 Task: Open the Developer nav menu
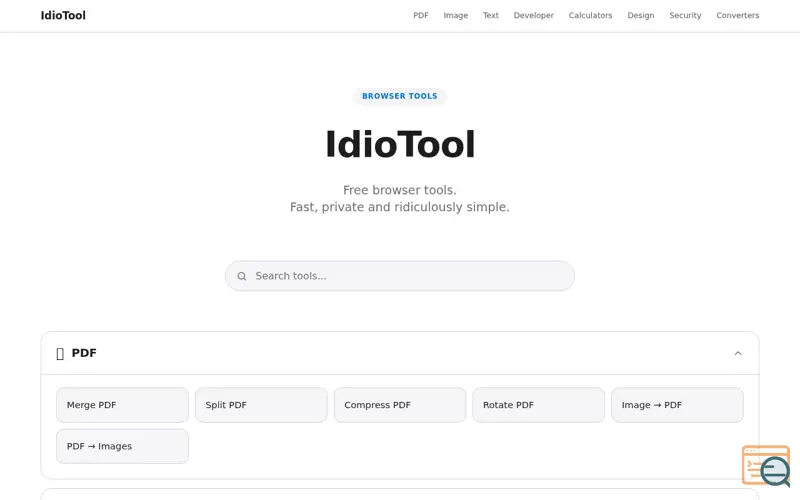(534, 15)
